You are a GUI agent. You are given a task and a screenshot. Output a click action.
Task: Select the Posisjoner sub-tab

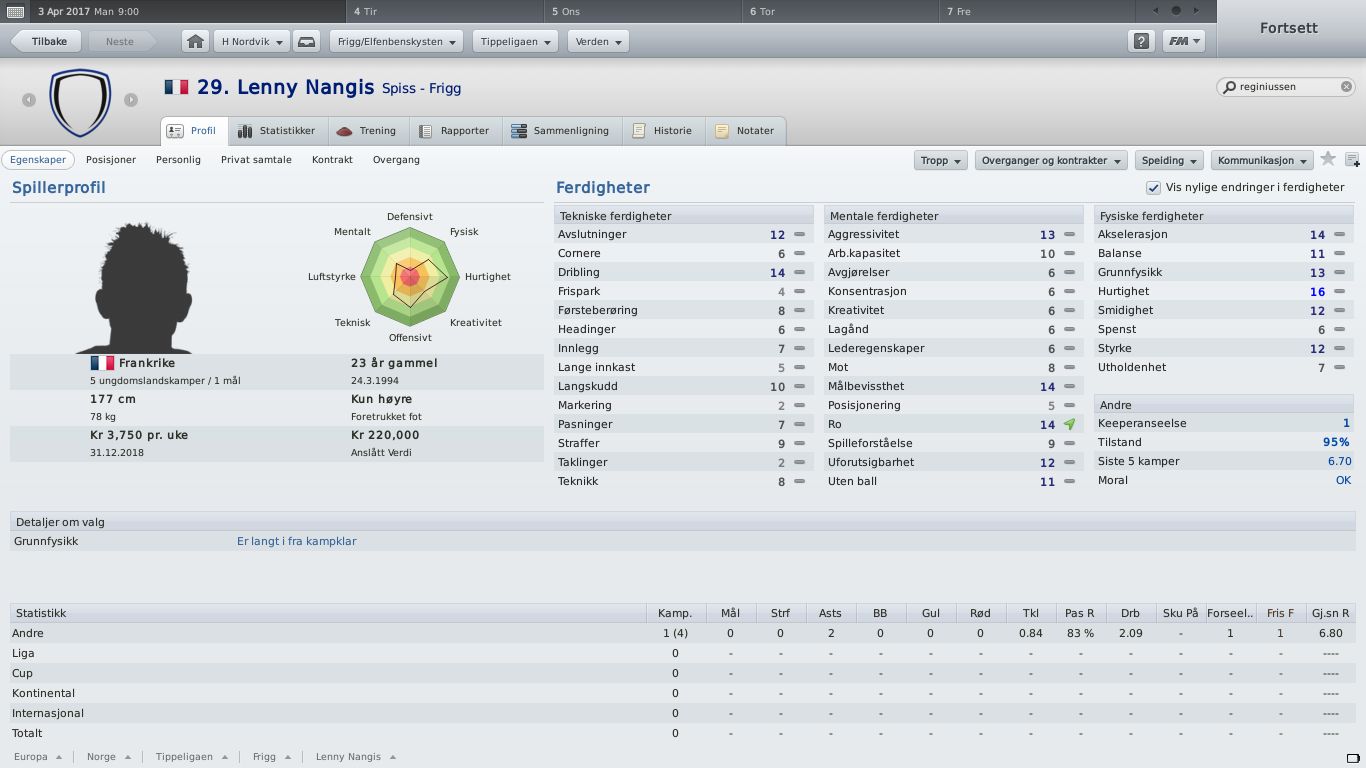pyautogui.click(x=111, y=160)
